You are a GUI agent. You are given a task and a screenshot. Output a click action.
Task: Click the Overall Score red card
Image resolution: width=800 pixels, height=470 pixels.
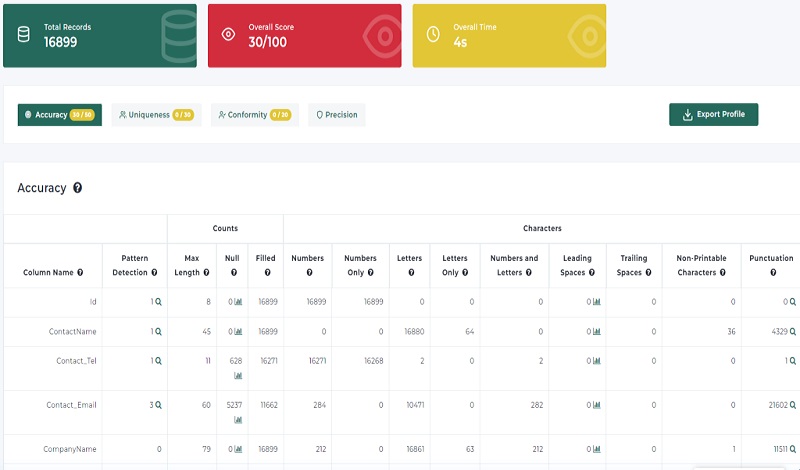[305, 36]
